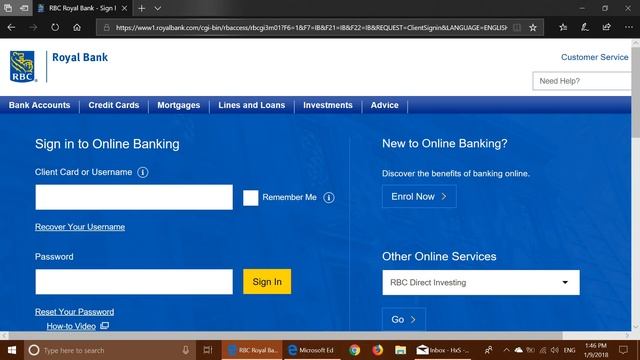
Task: Open Firefox from the taskbar
Action: pos(378,350)
